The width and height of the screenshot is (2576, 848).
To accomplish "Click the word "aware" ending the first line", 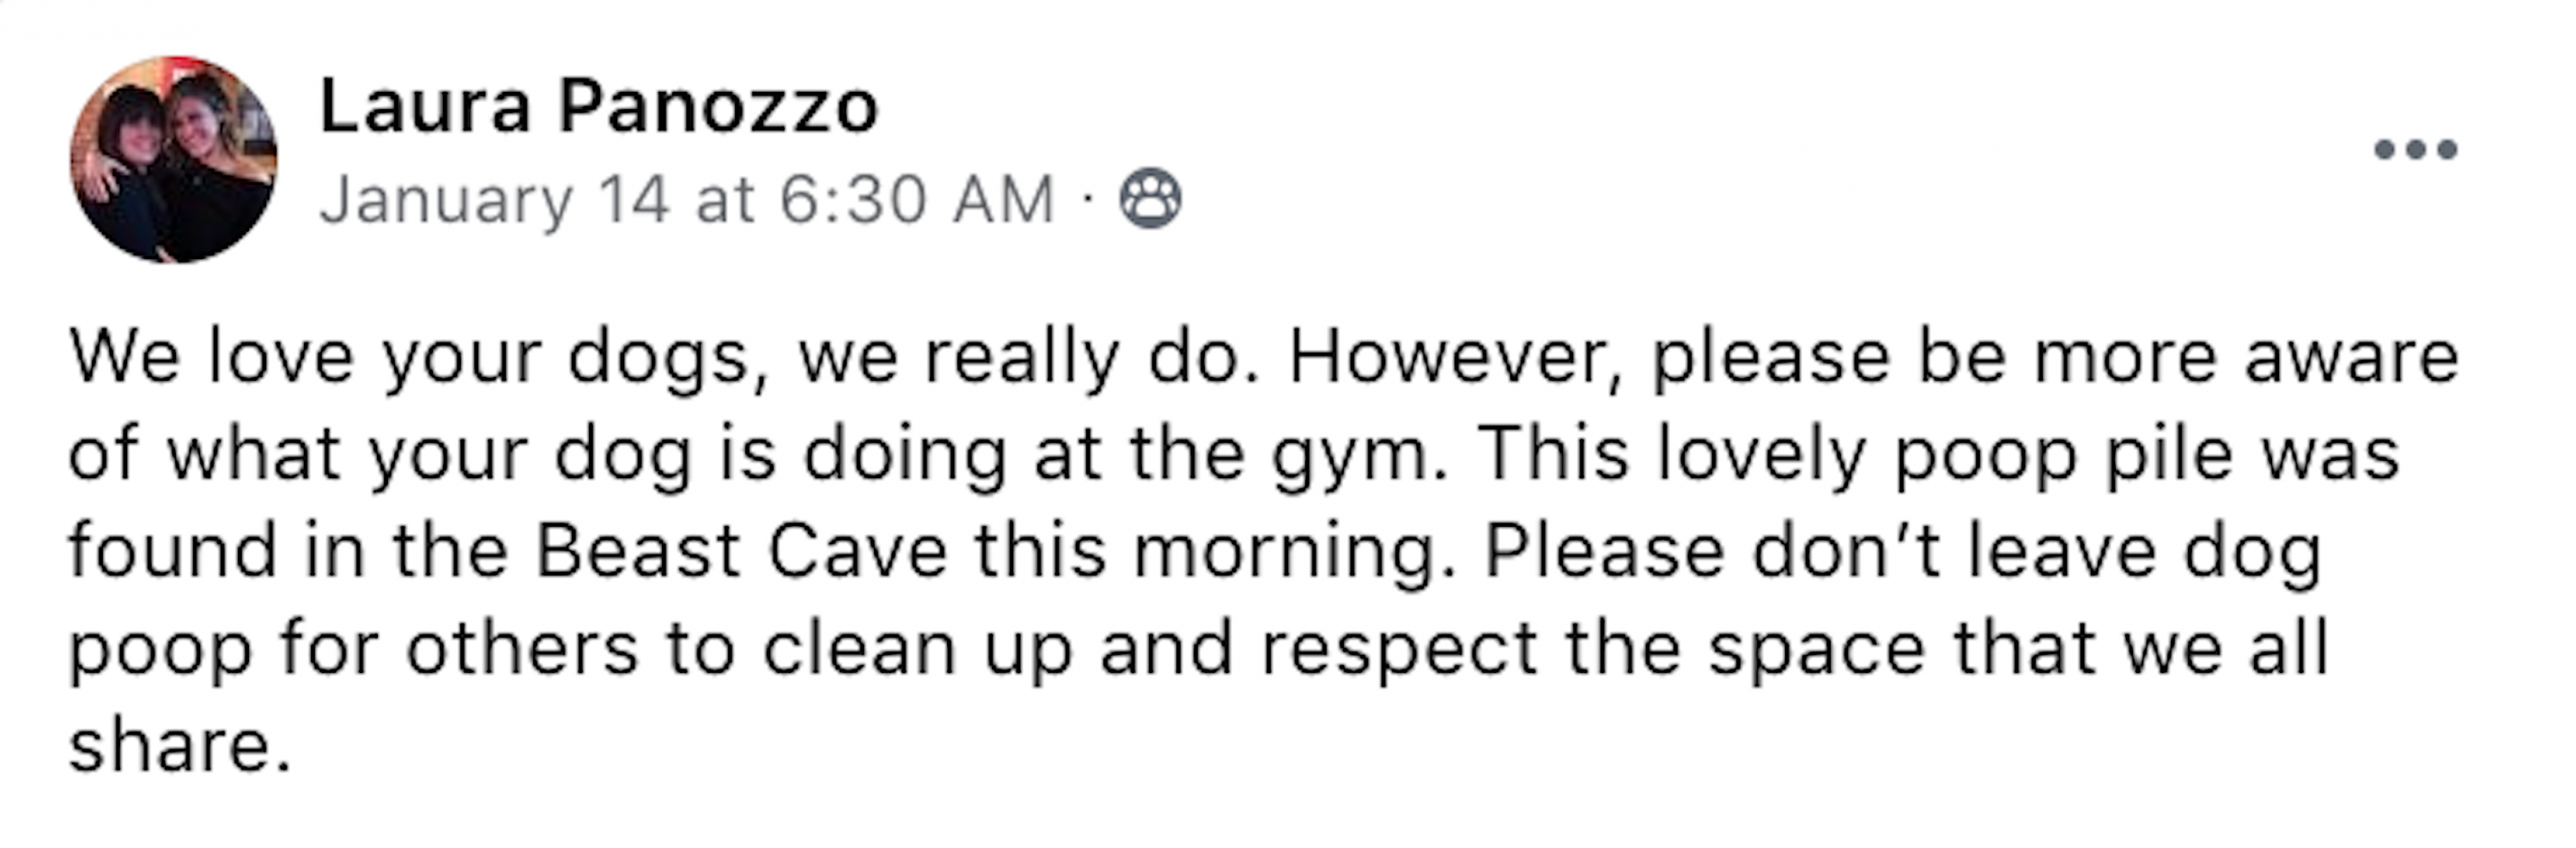I will pyautogui.click(x=2351, y=358).
